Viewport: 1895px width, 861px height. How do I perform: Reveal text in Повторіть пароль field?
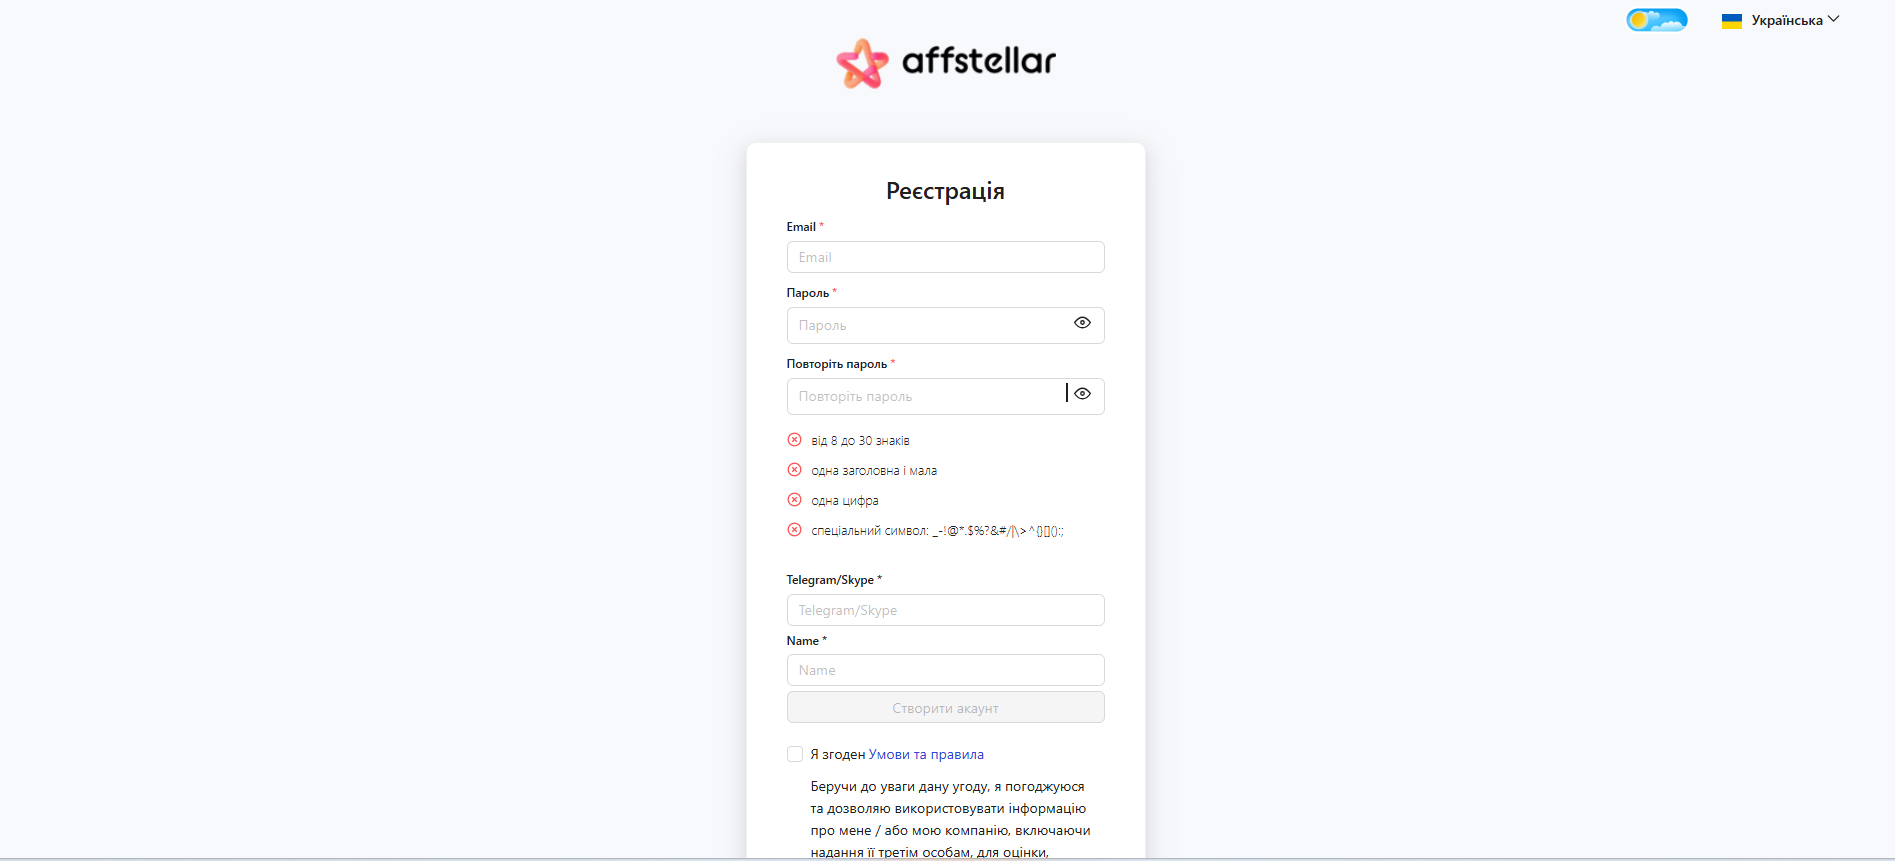point(1082,394)
